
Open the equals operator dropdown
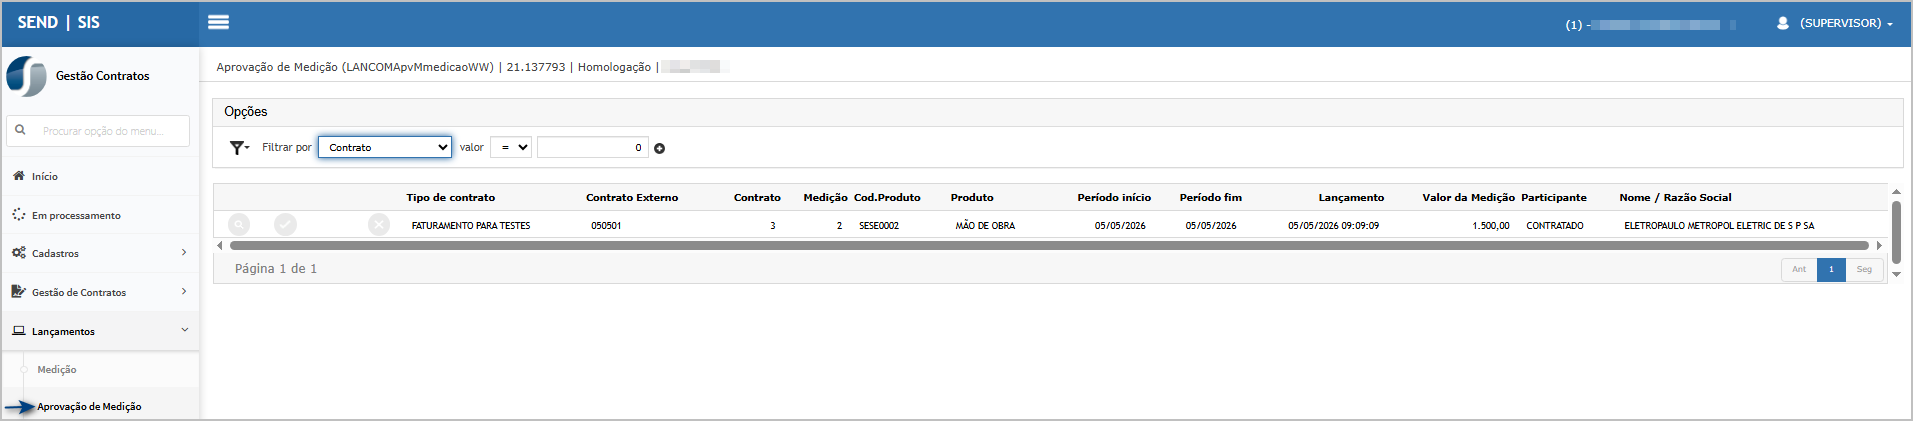point(511,147)
